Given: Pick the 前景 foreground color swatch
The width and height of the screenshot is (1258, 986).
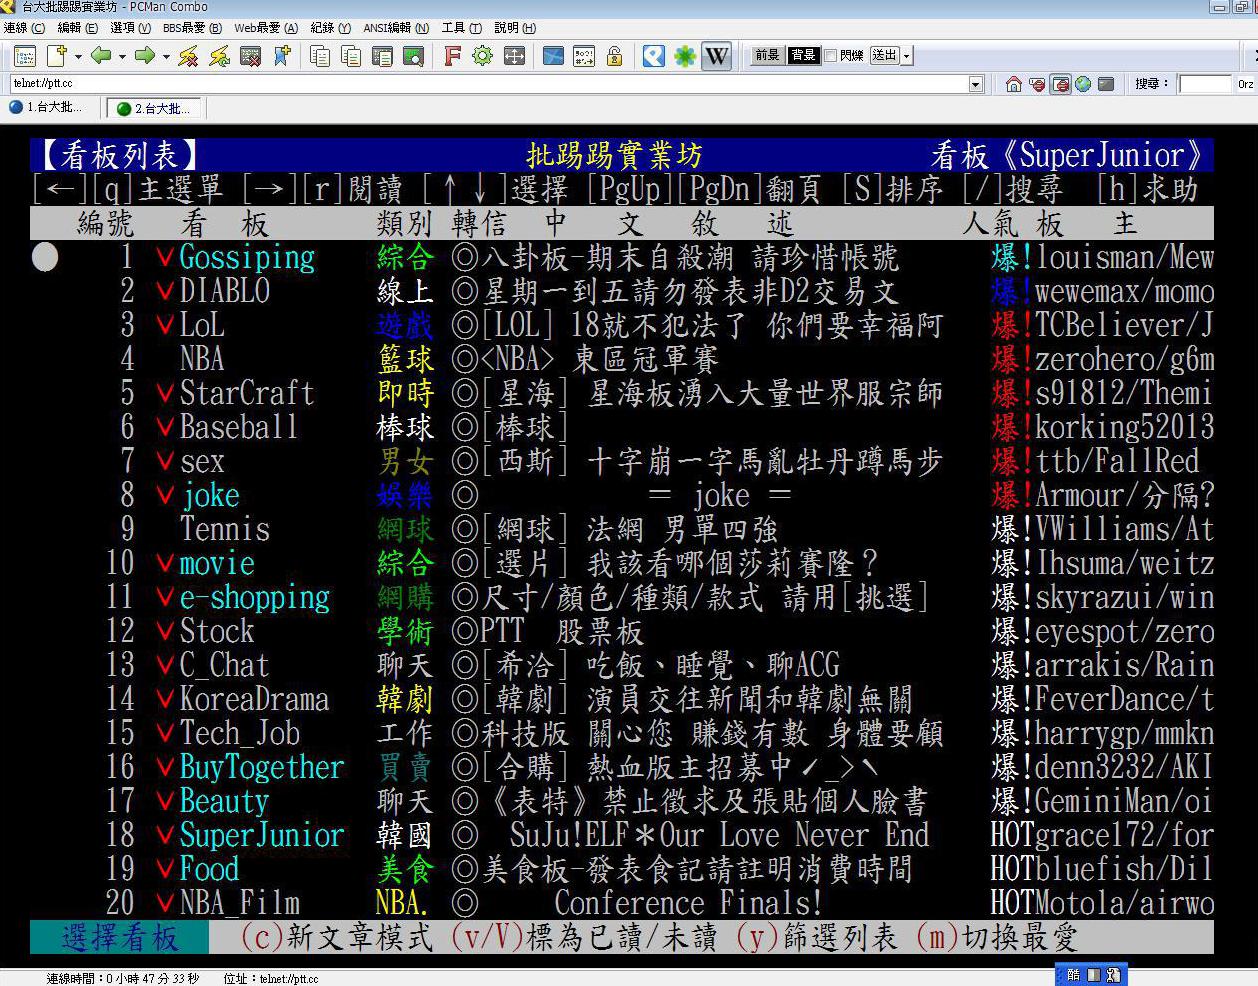Looking at the screenshot, I should [767, 56].
